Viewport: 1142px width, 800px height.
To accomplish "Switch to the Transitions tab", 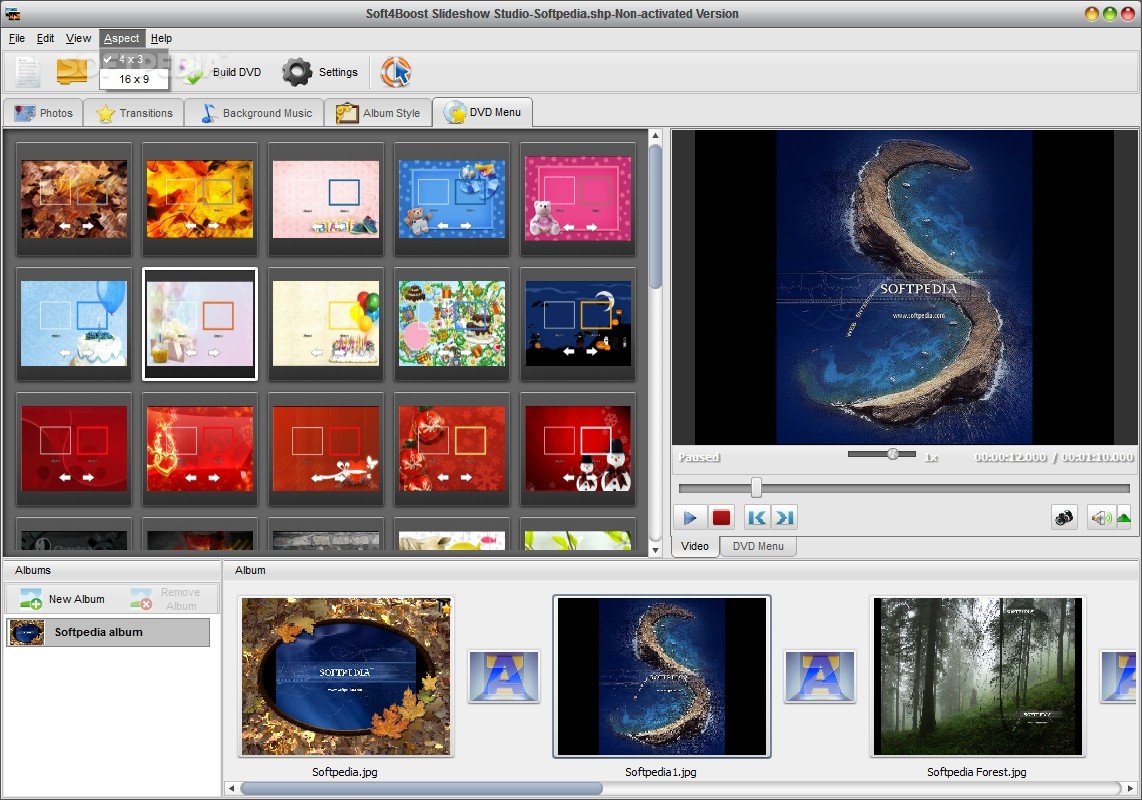I will click(134, 113).
